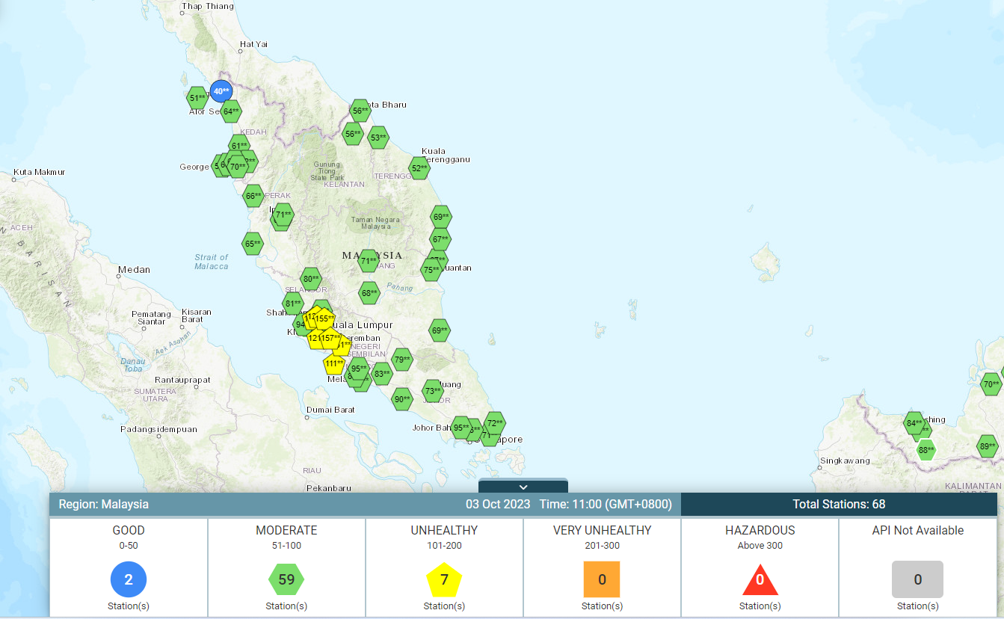
Task: Click the Total Stations: 68 header
Action: (838, 504)
